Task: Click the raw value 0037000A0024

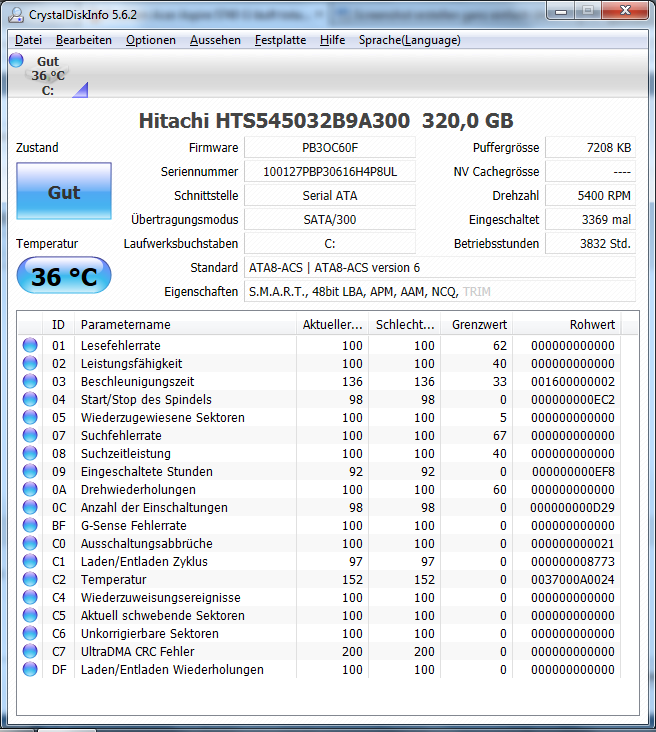Action: pos(573,579)
